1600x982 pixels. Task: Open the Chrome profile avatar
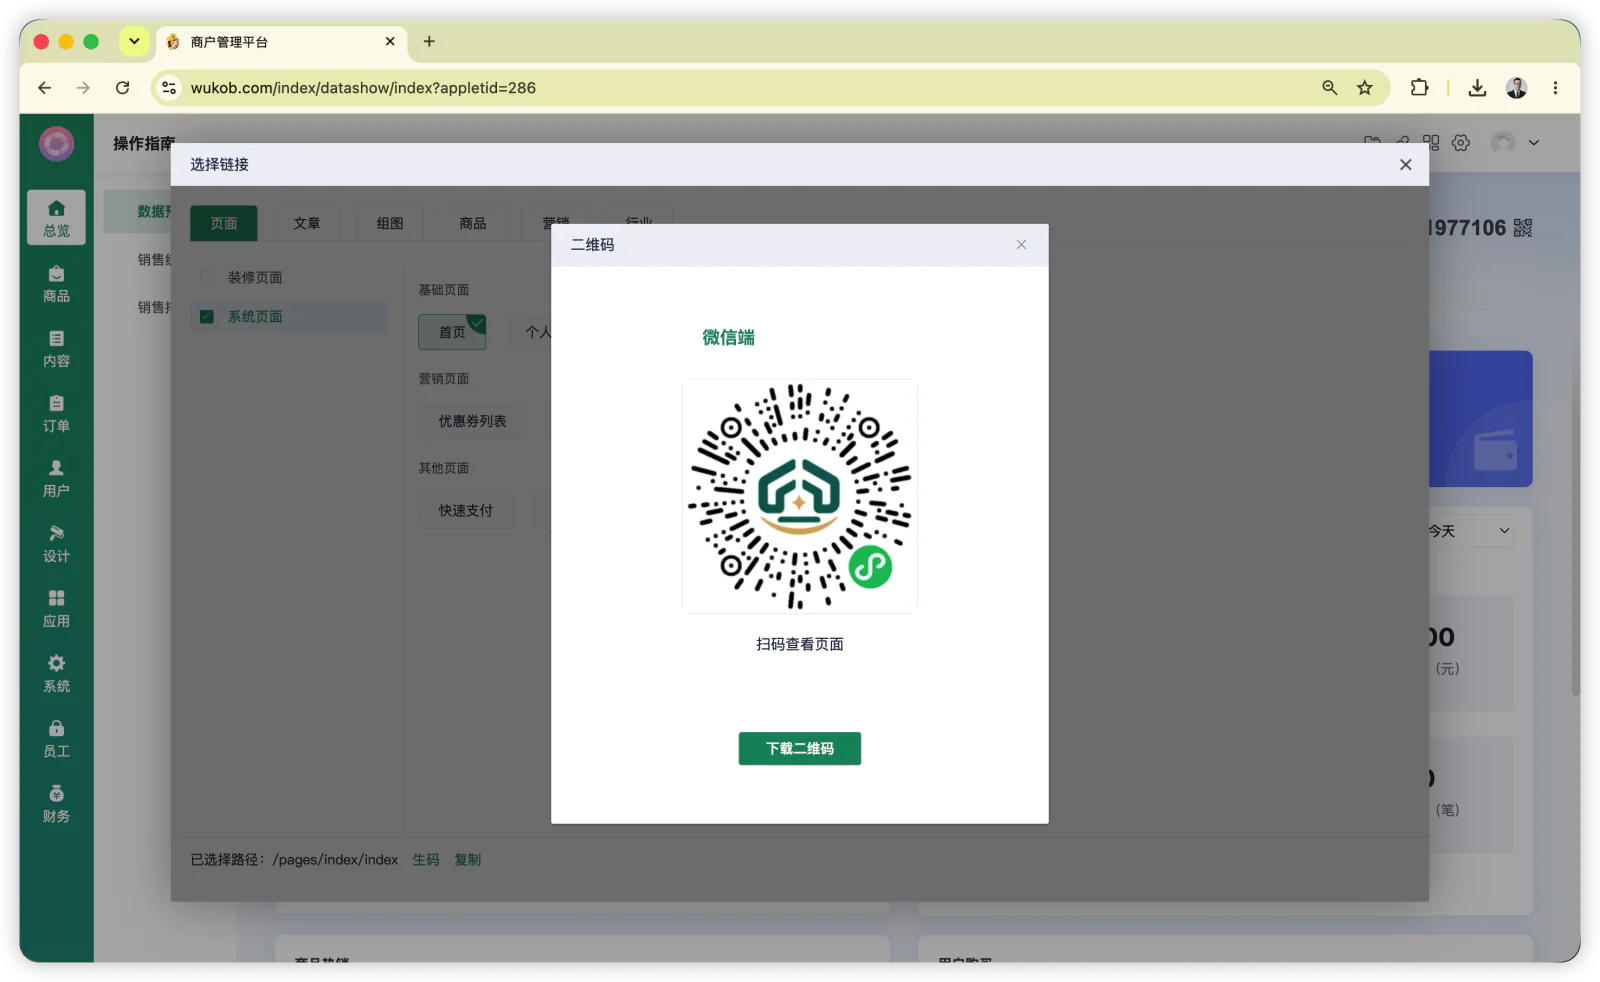[1516, 88]
